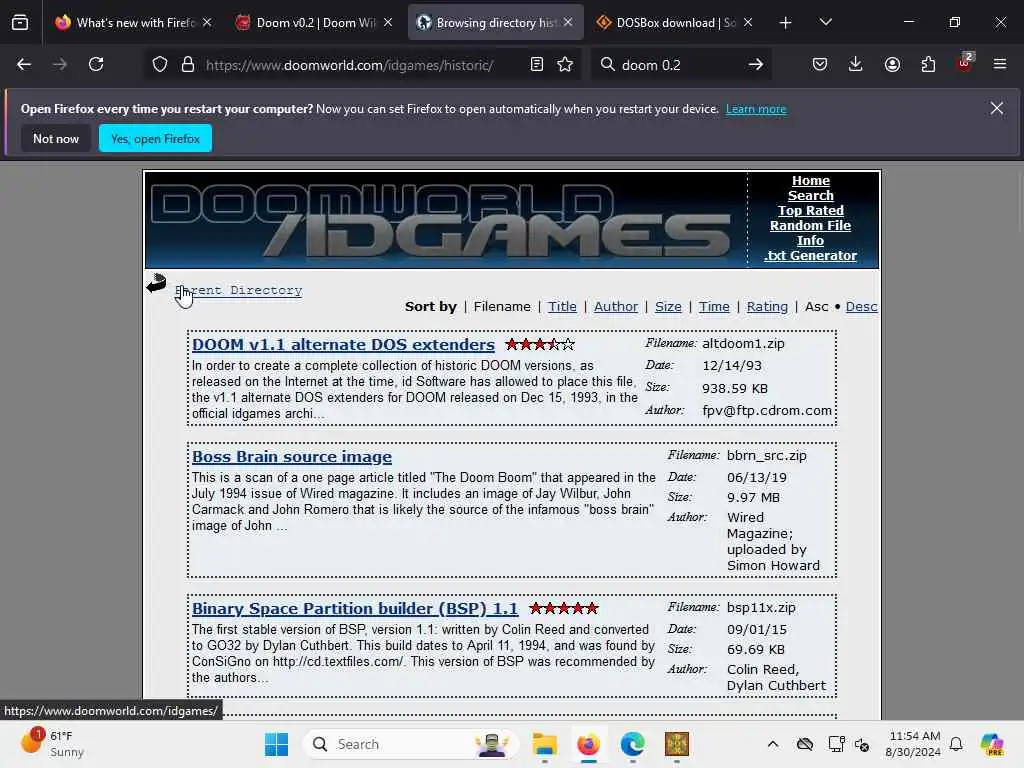The height and width of the screenshot is (768, 1024).
Task: Click the Firefox taskbar icon
Action: 588,744
